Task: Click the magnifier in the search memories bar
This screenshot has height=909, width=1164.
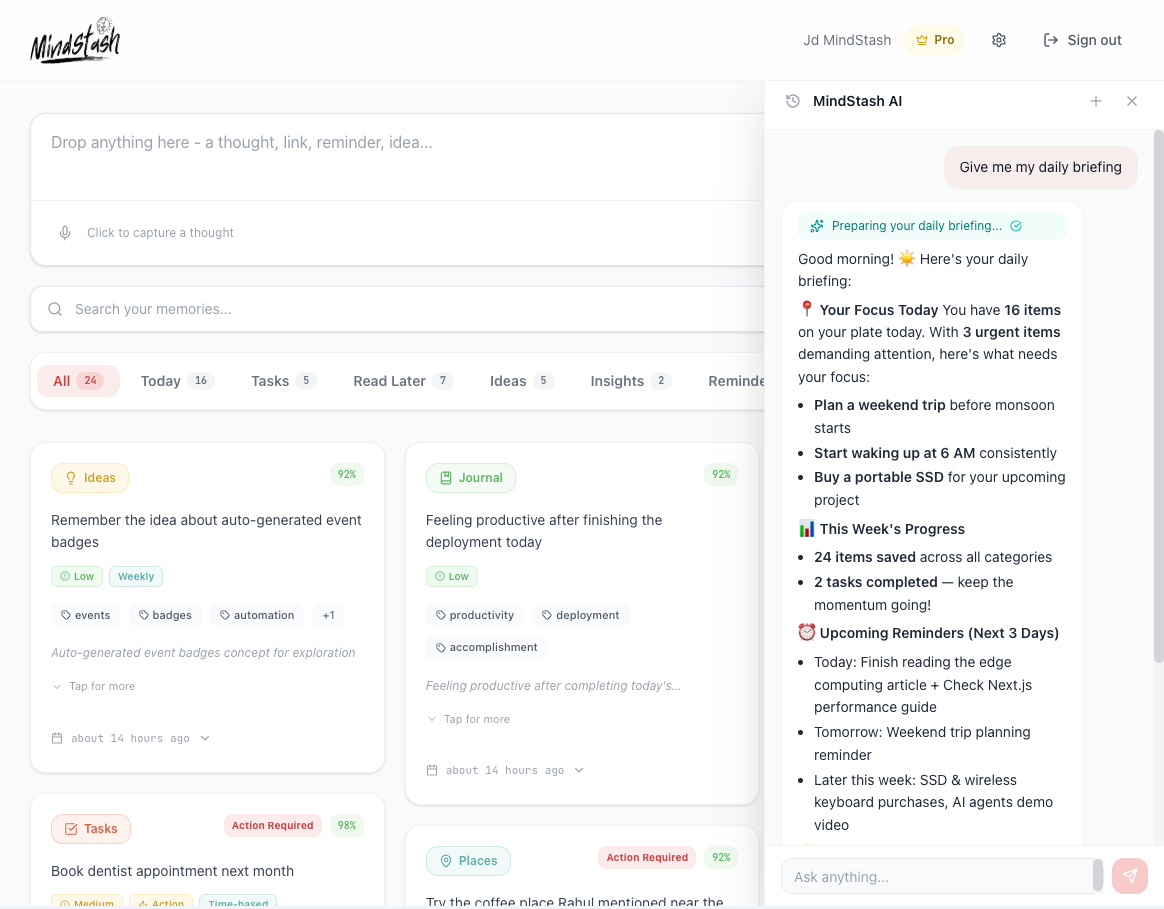Action: pyautogui.click(x=55, y=308)
